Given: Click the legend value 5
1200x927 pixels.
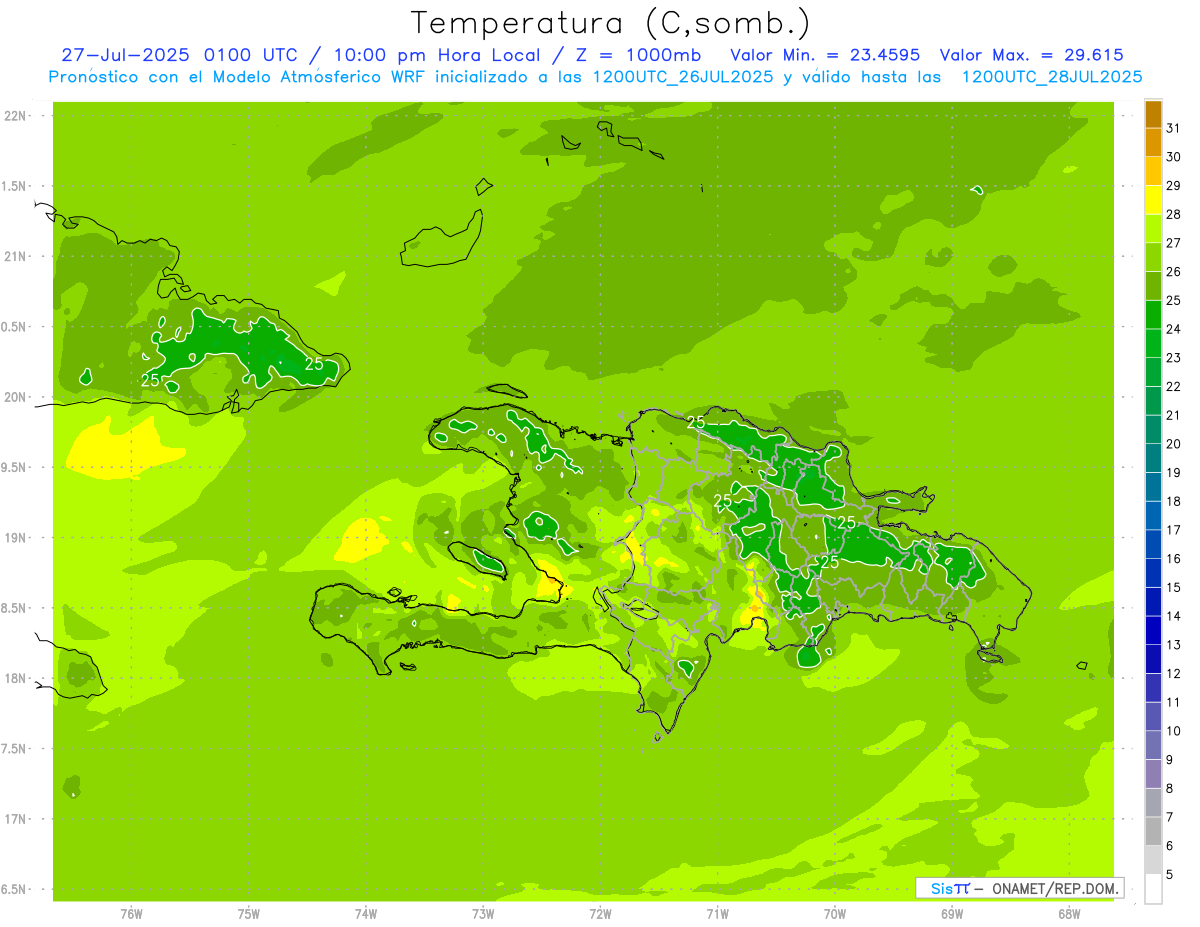Looking at the screenshot, I should pos(1170,874).
